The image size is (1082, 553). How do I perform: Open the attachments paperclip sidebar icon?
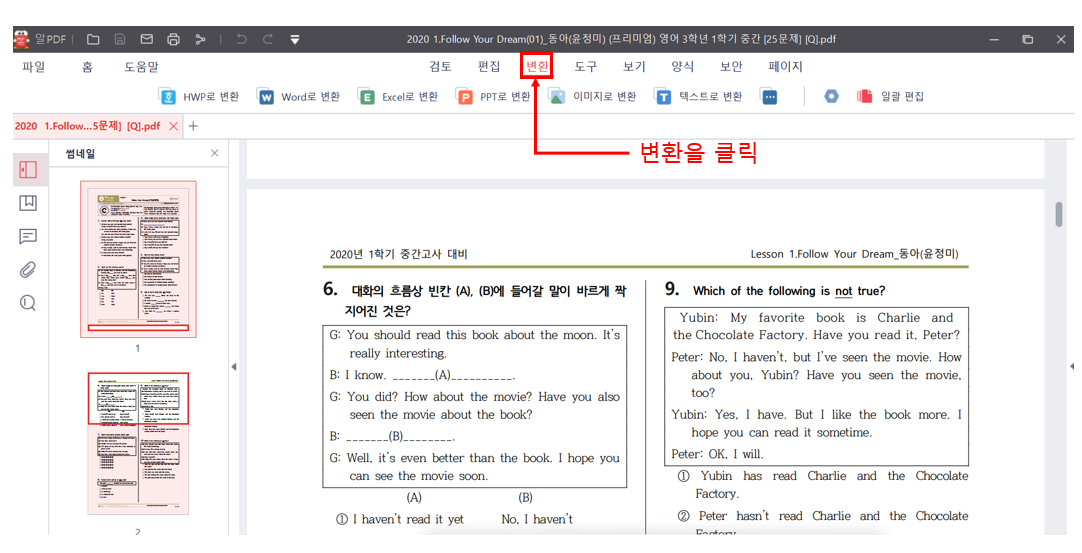coord(28,270)
